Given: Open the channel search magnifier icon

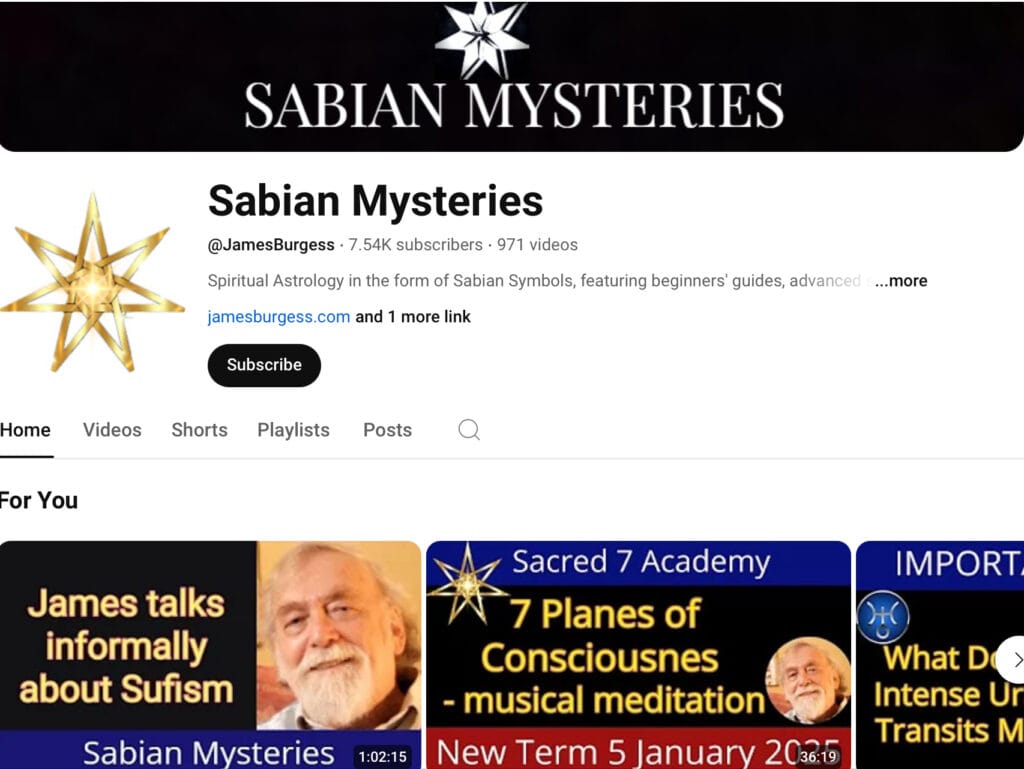Looking at the screenshot, I should [469, 430].
